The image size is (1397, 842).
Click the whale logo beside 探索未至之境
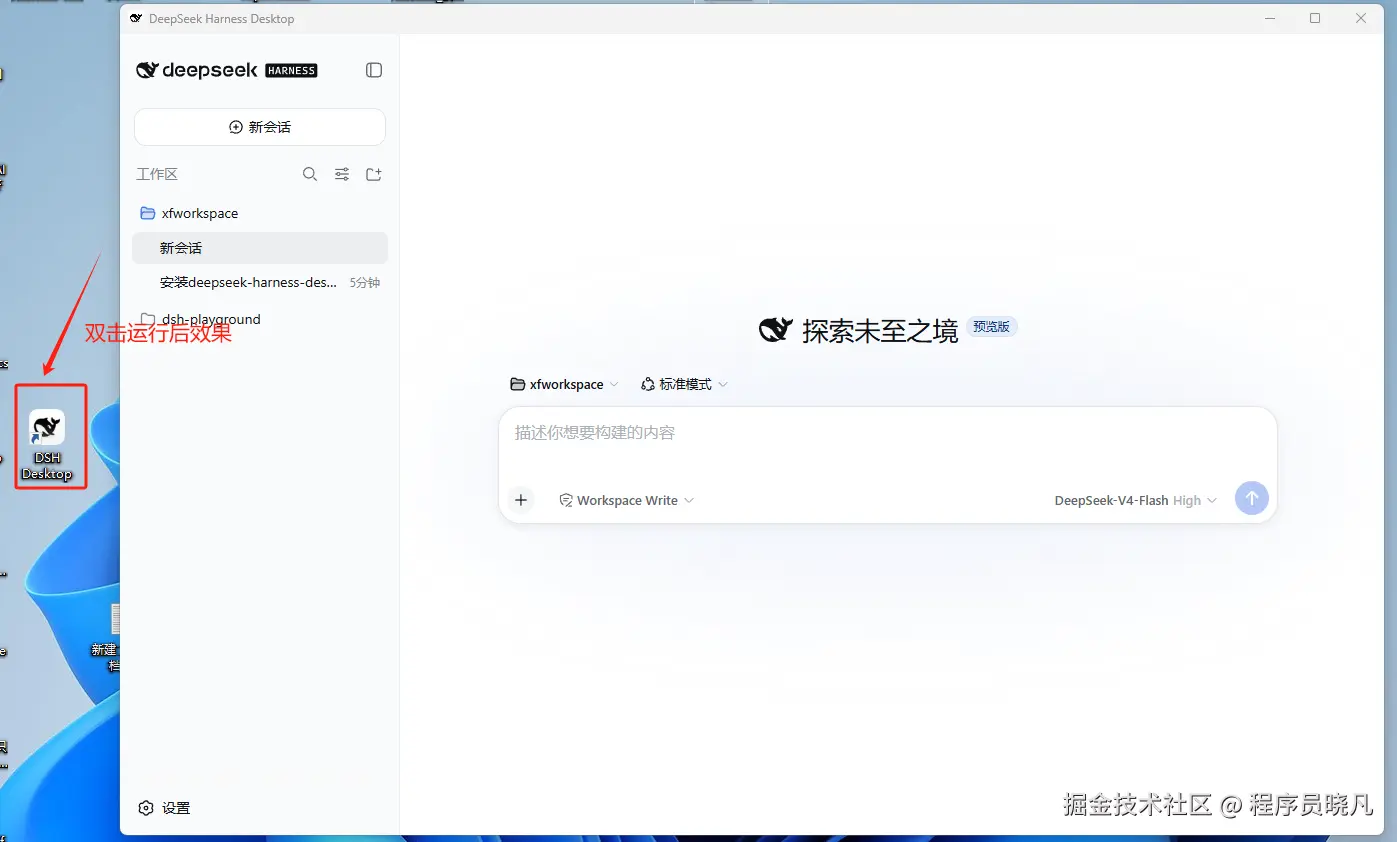coord(776,330)
